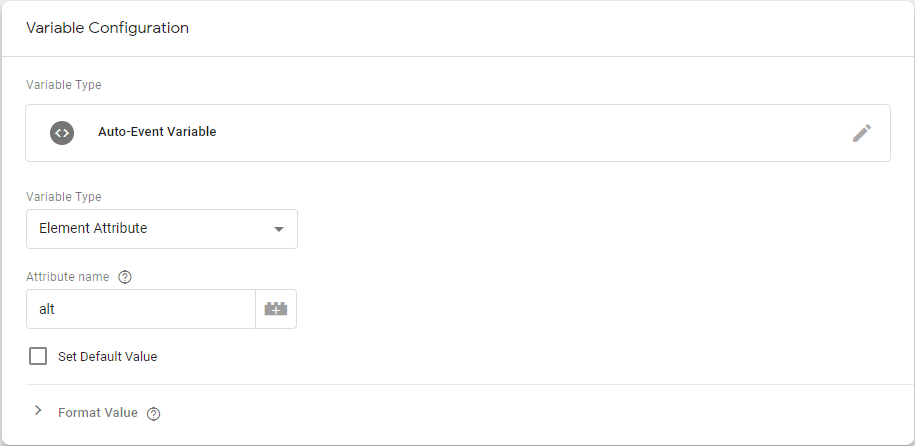Image resolution: width=915 pixels, height=446 pixels.
Task: Open the help icon beside Attribute name
Action: tap(124, 277)
